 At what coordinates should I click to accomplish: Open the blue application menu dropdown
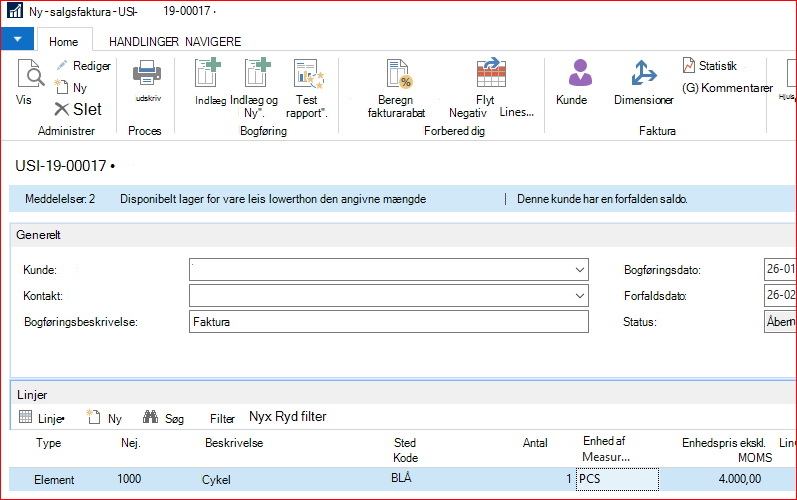tap(17, 39)
